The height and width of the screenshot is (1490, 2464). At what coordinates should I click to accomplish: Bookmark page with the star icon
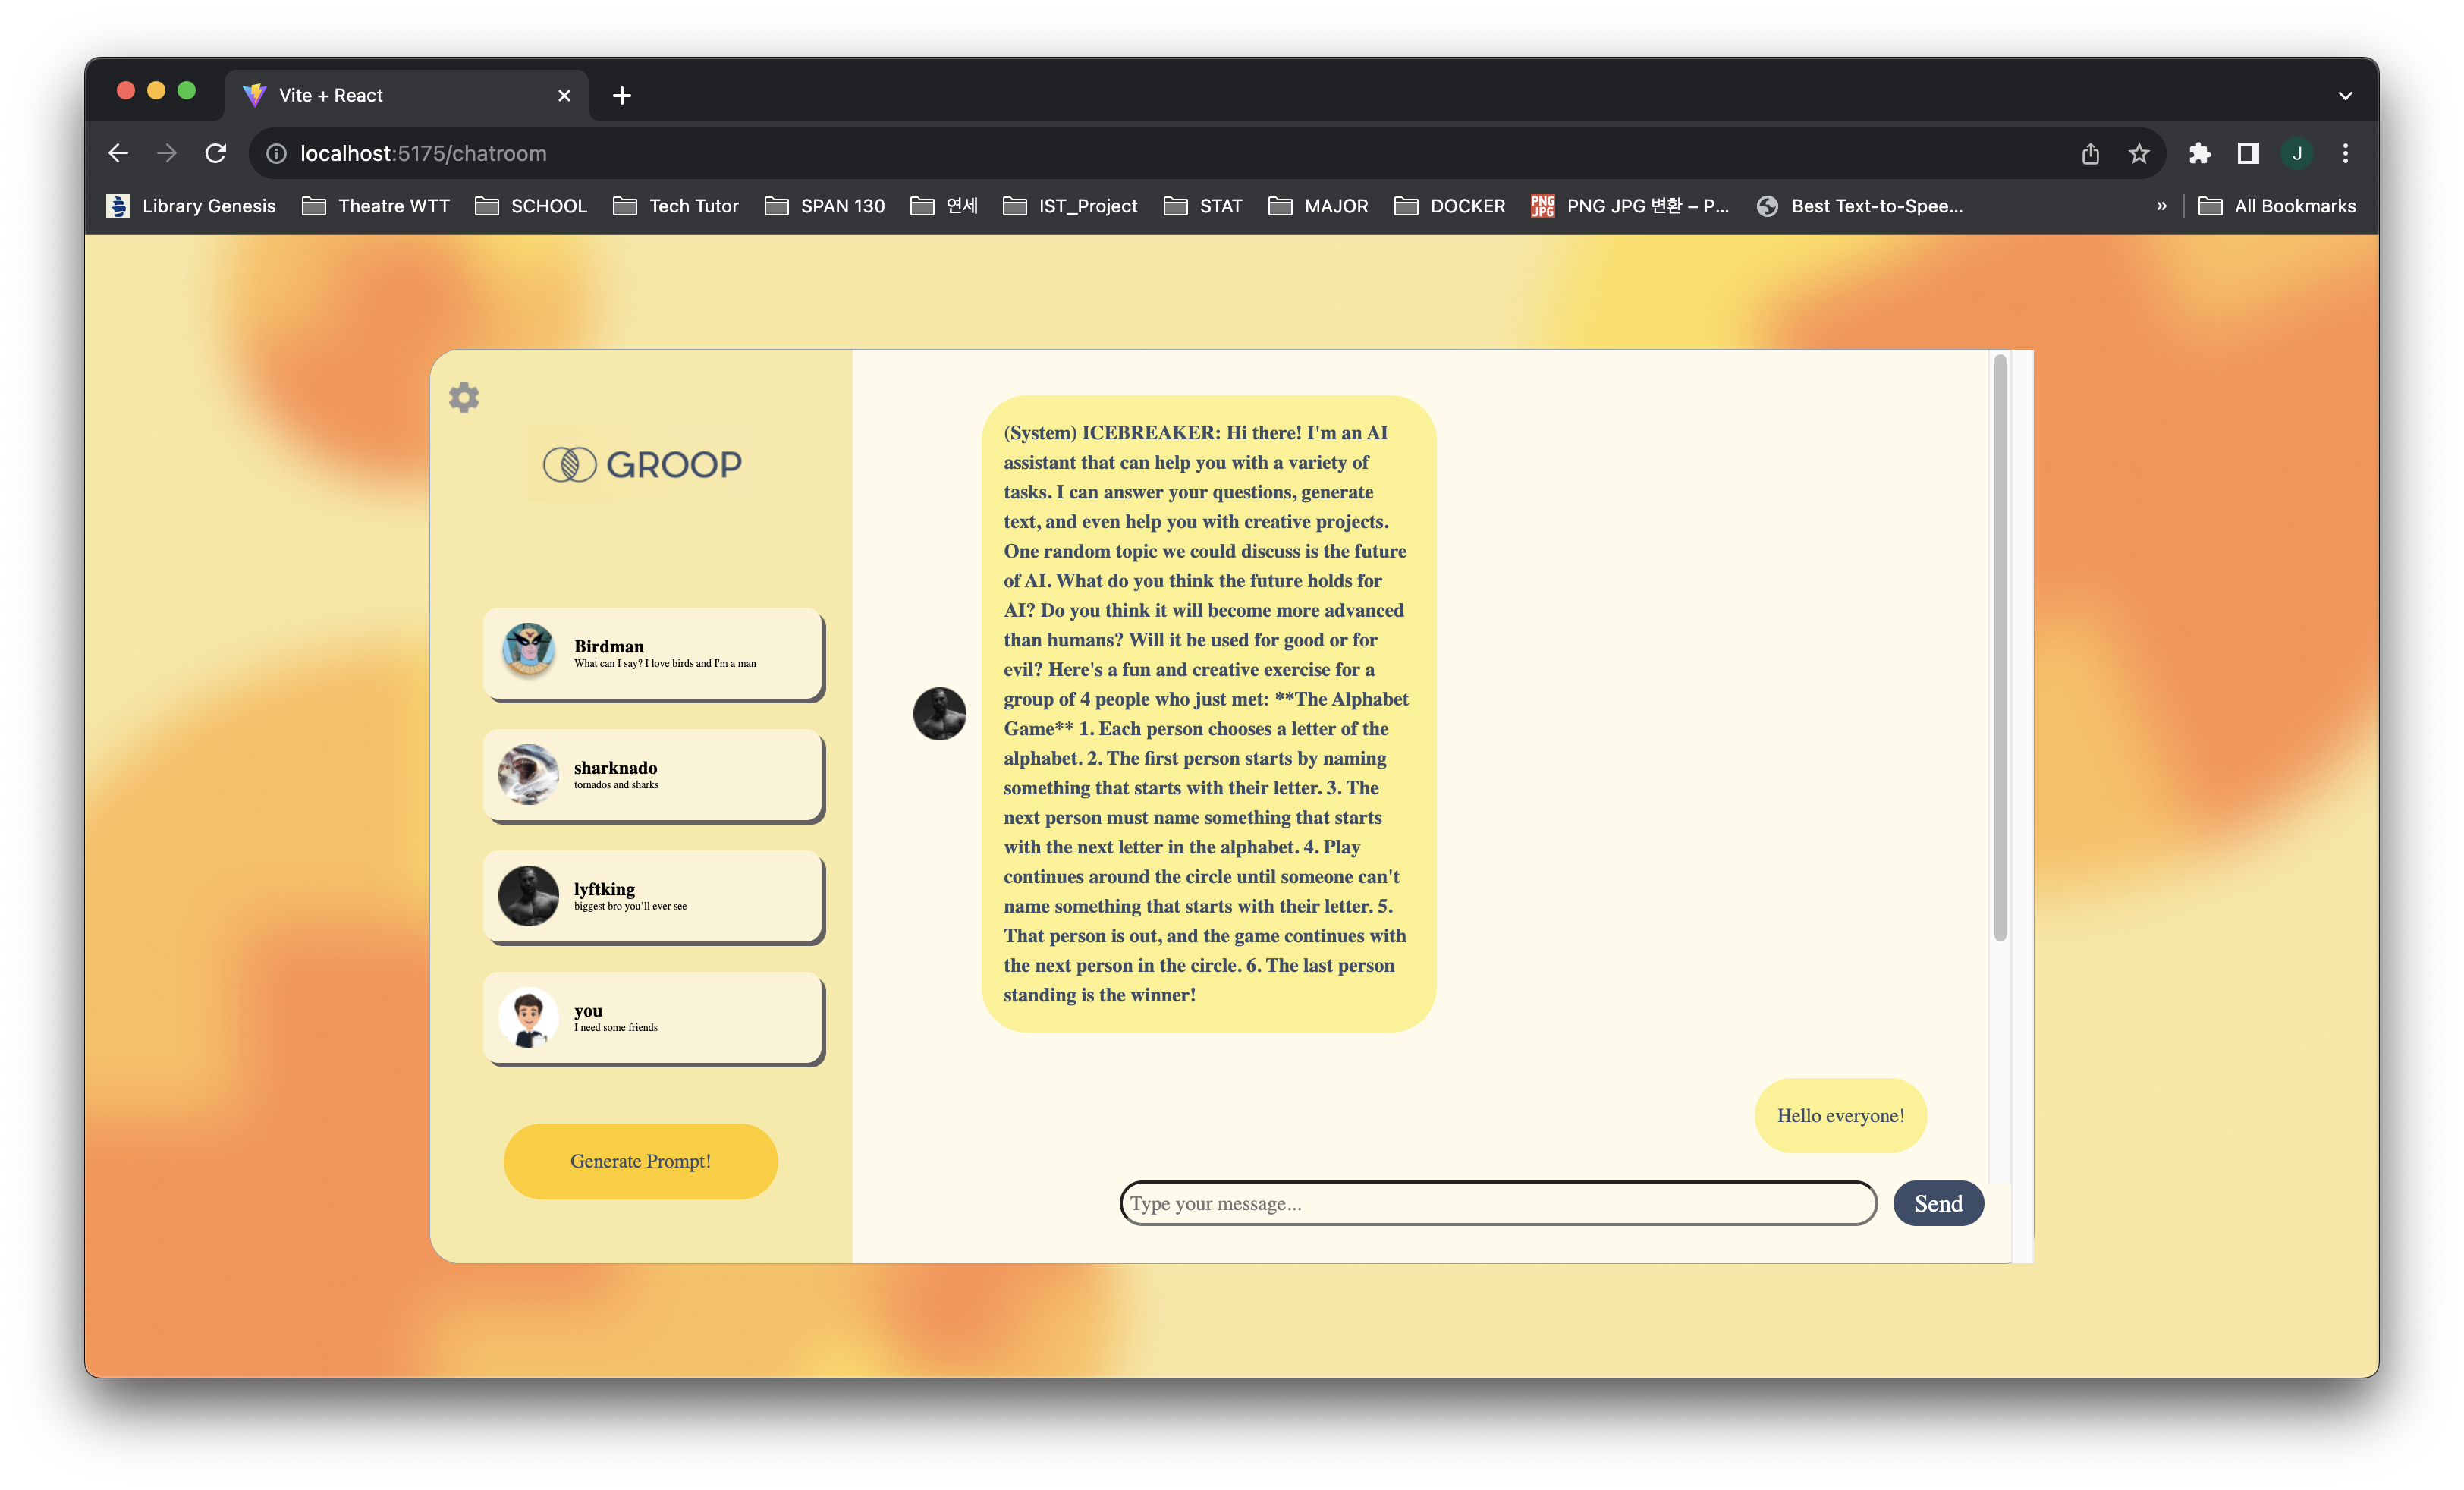tap(2138, 153)
